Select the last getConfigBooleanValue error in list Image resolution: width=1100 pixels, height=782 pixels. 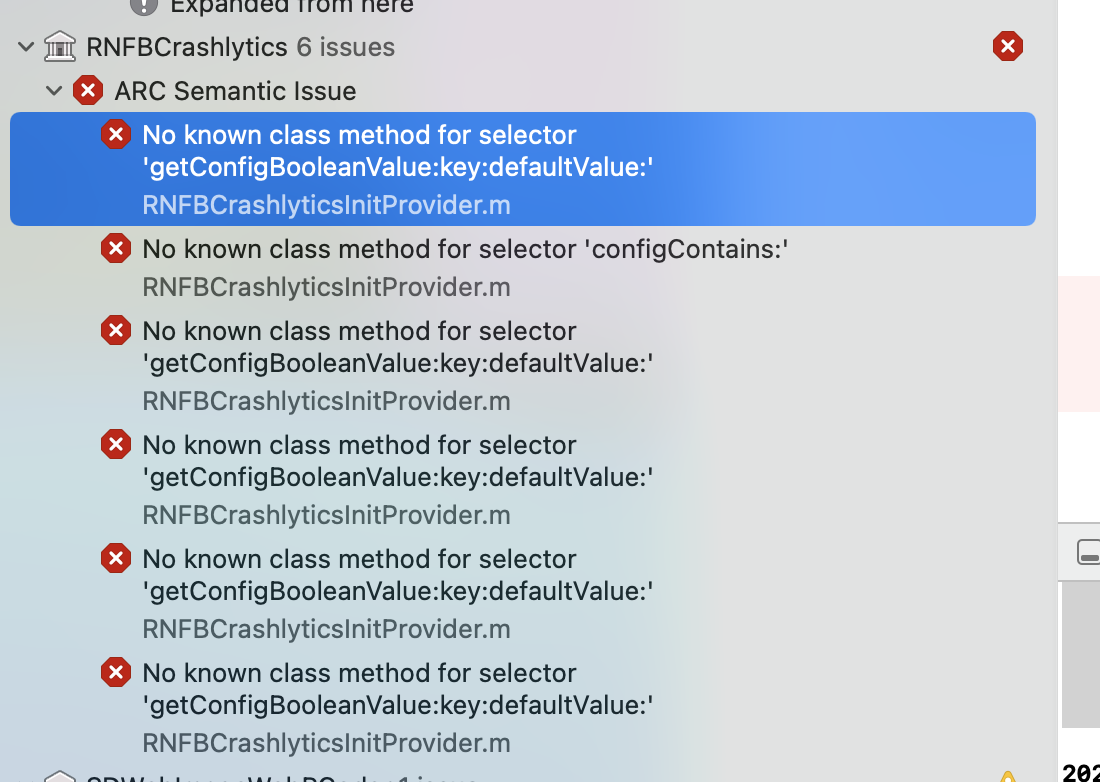click(x=523, y=707)
